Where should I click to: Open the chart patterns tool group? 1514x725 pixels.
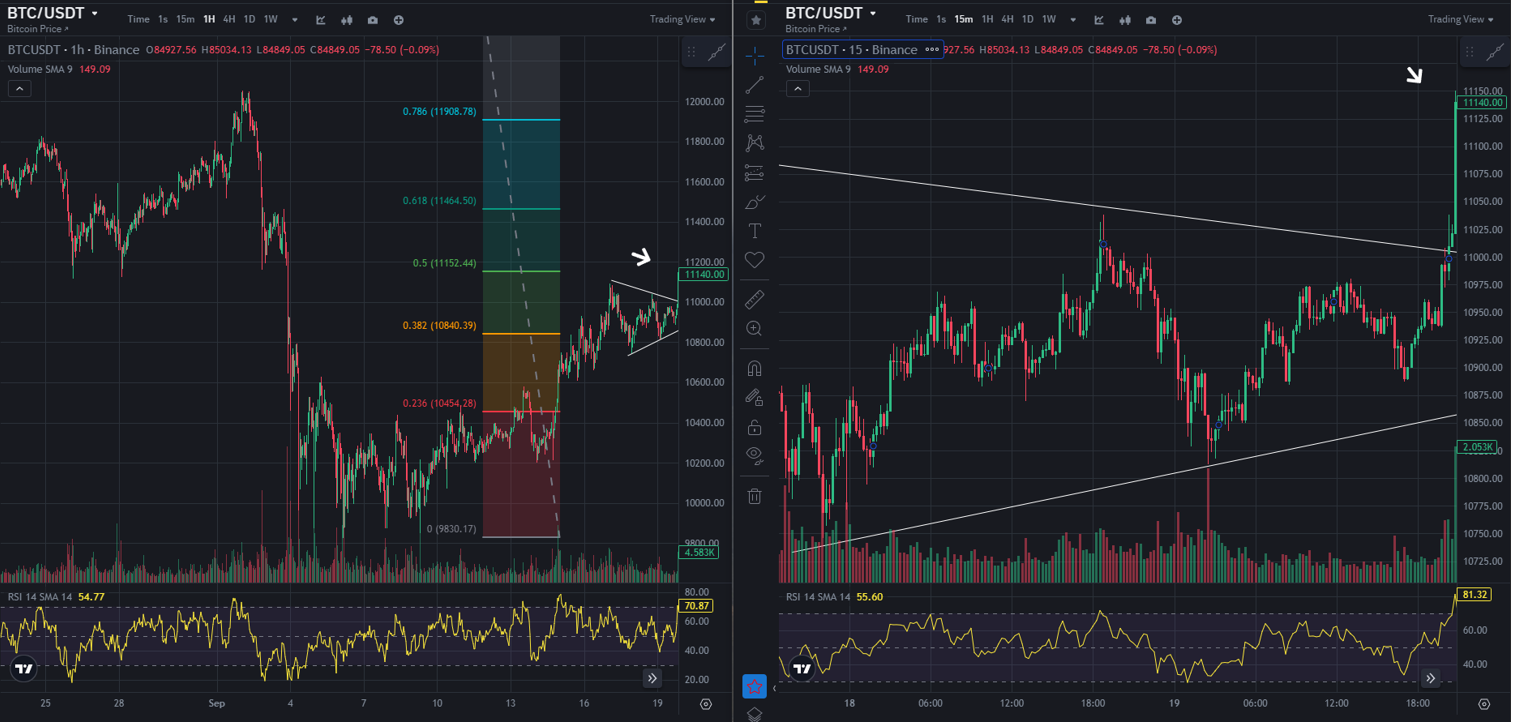[x=755, y=143]
